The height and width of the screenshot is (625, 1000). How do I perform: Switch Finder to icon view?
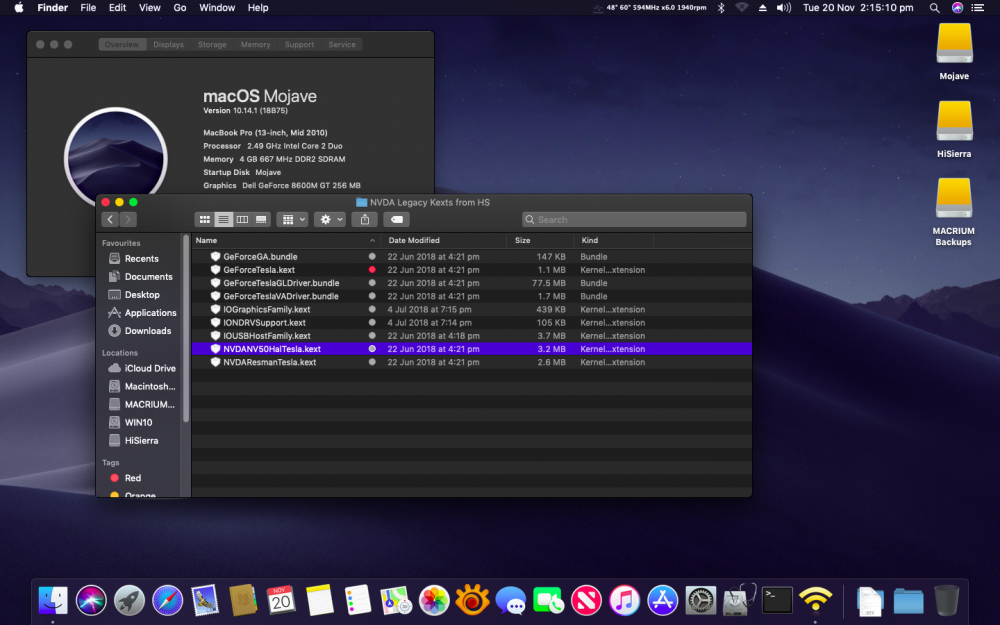pyautogui.click(x=204, y=219)
